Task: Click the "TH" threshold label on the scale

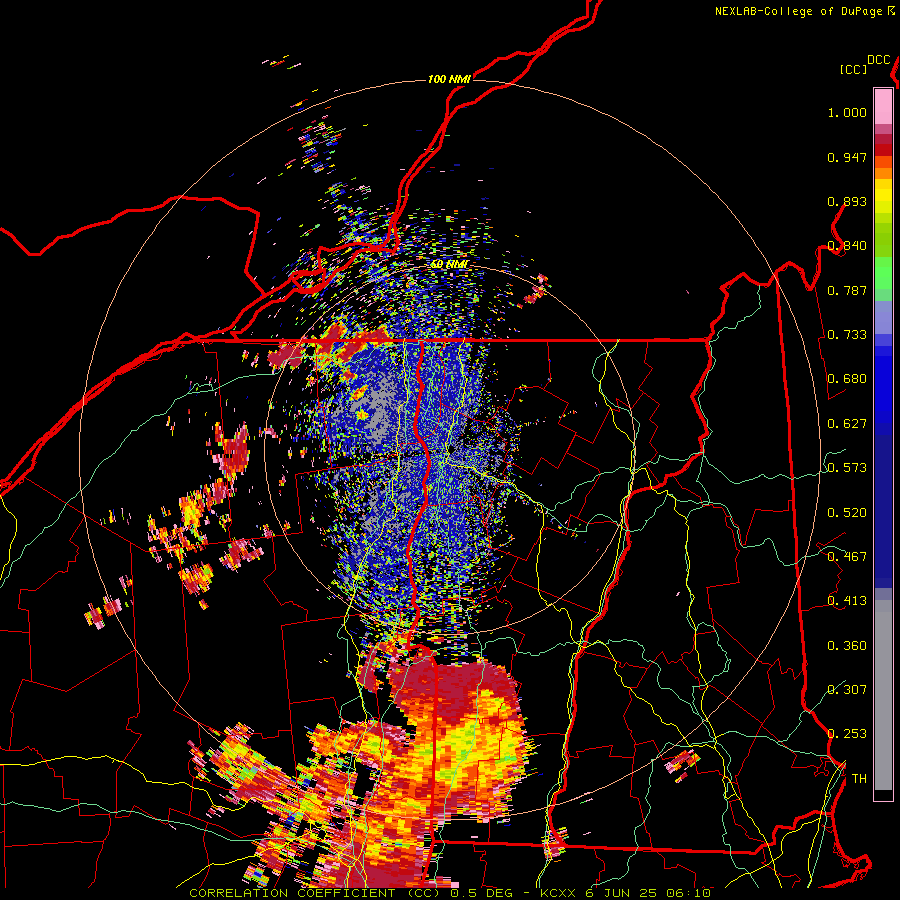Action: point(859,779)
